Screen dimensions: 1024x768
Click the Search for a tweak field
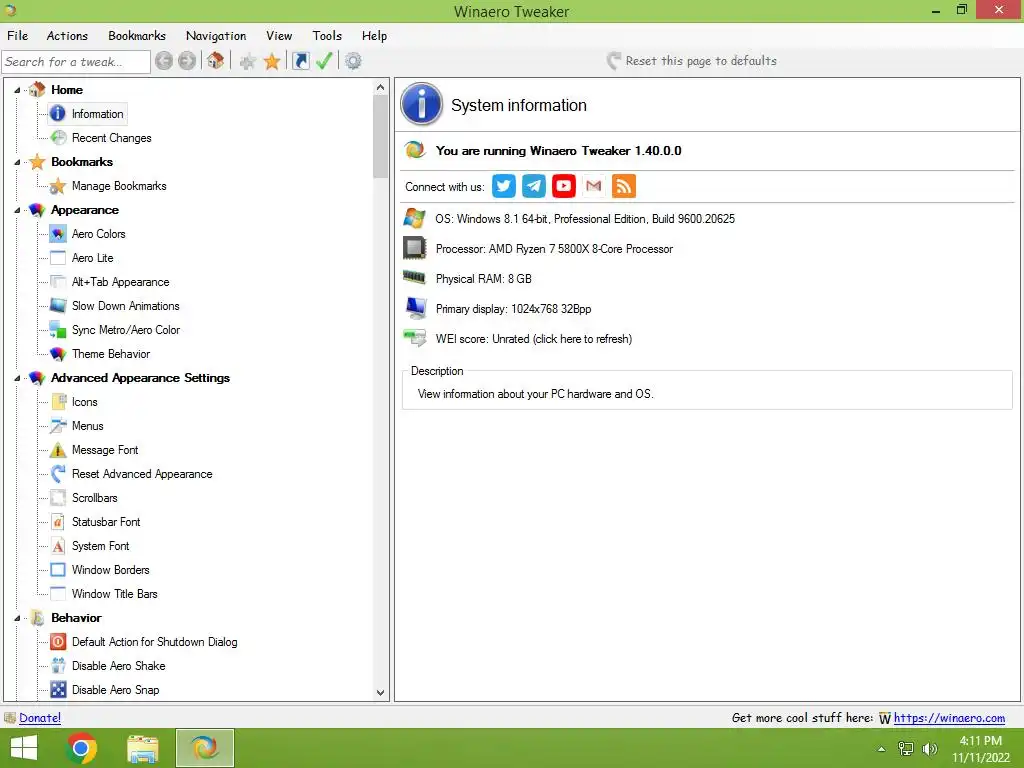click(x=76, y=61)
